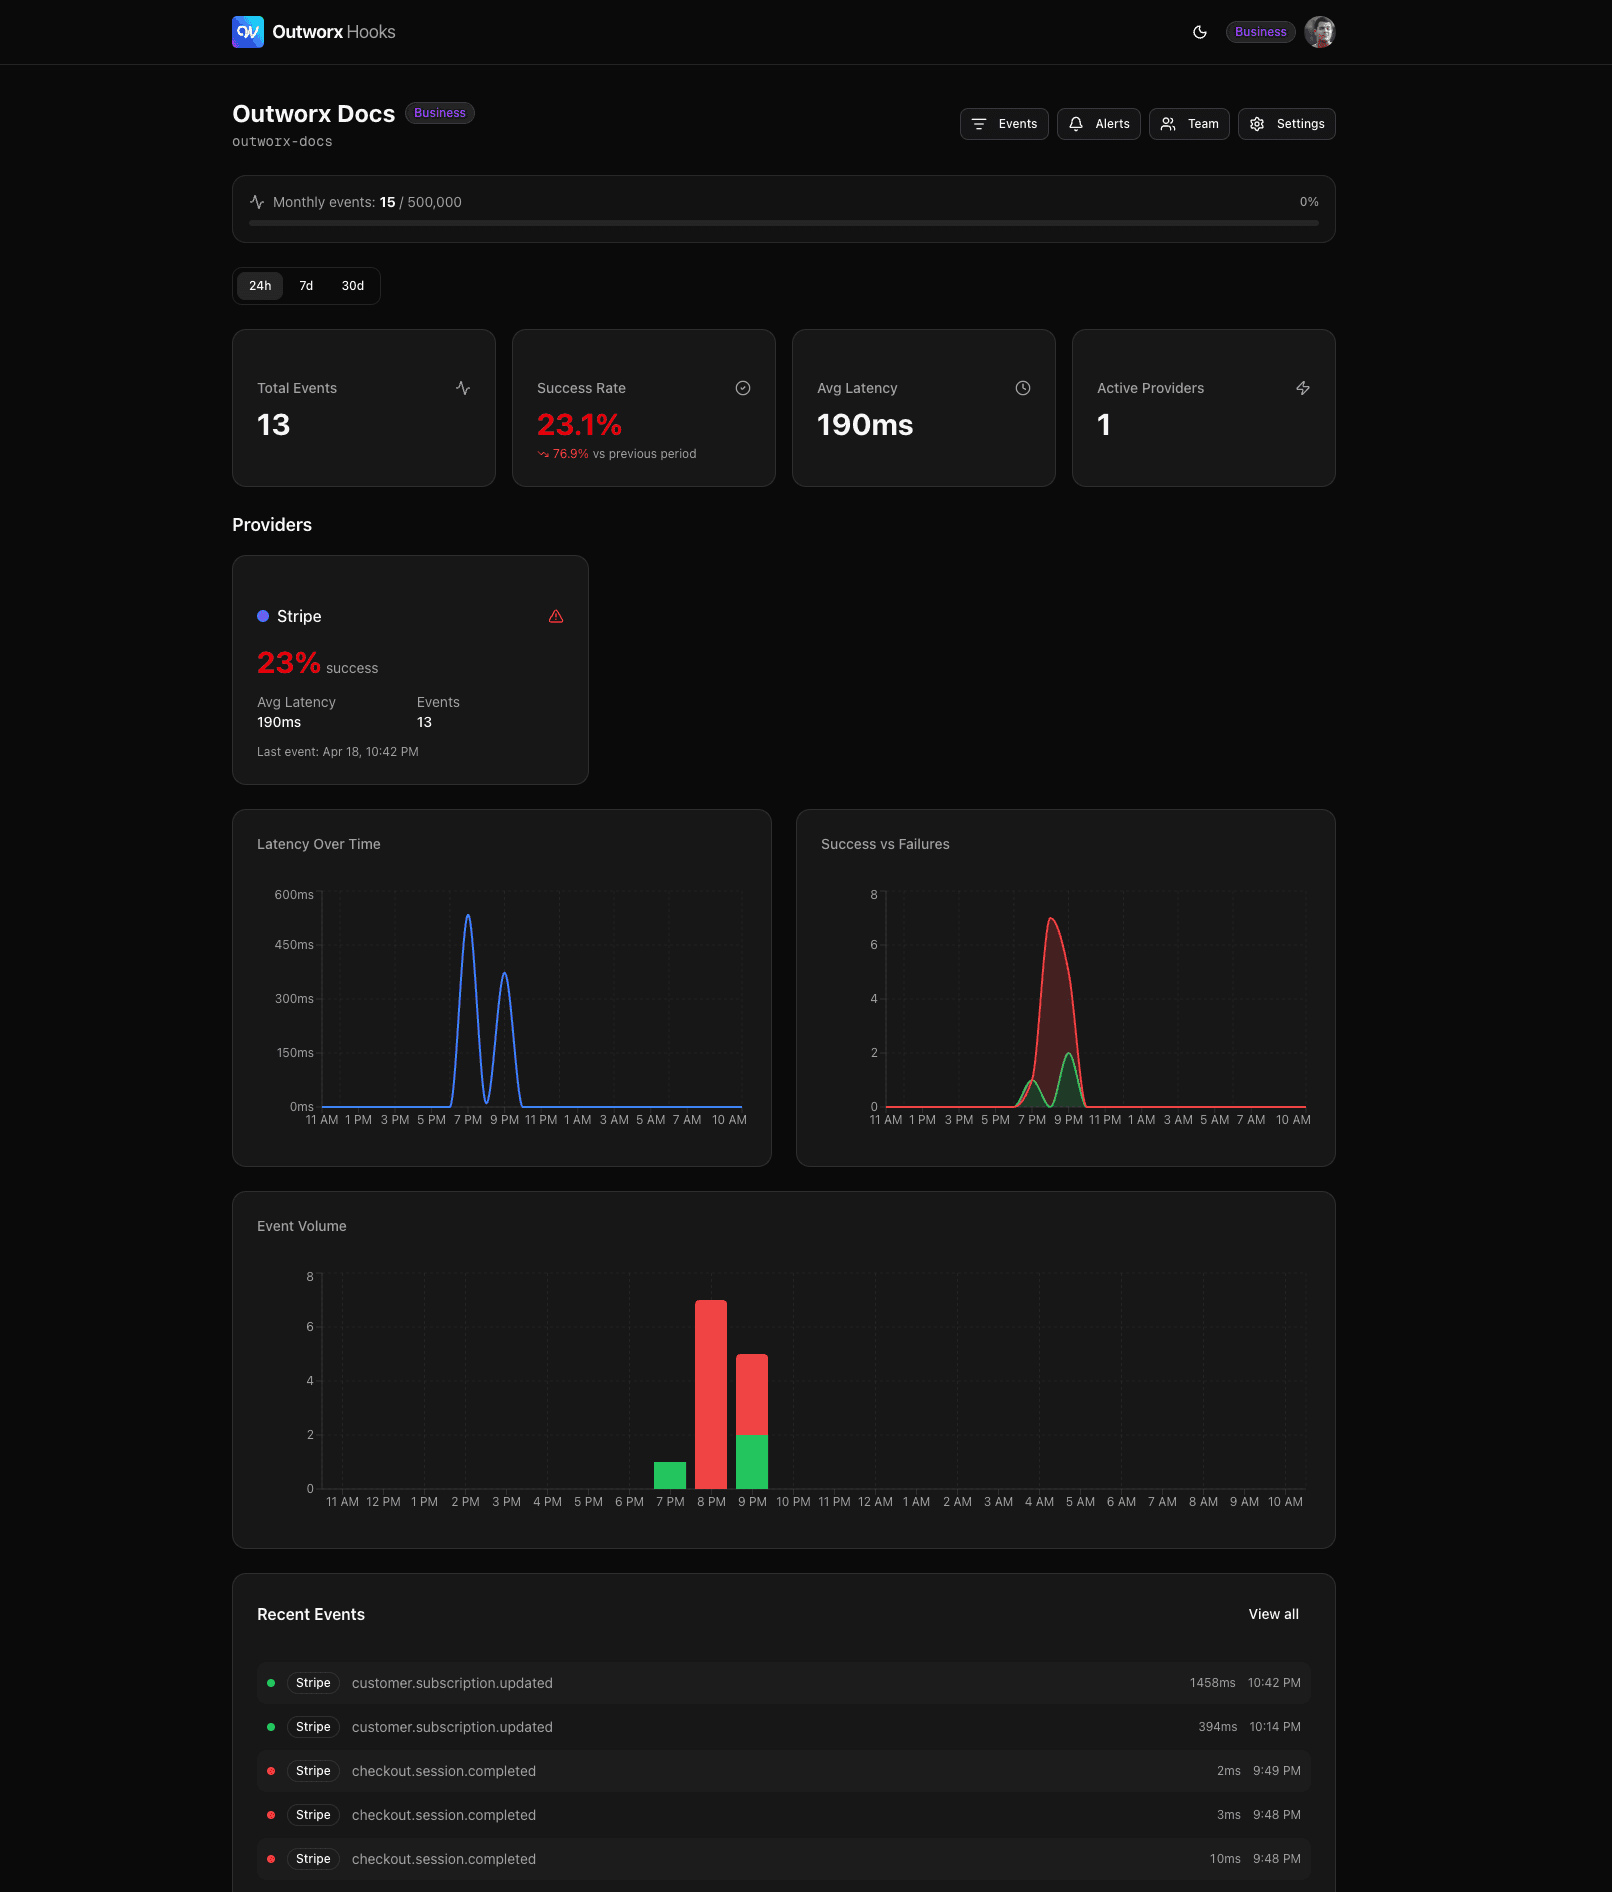This screenshot has width=1612, height=1892.
Task: Click the Business badge next to Outworx Docs
Action: coord(440,113)
